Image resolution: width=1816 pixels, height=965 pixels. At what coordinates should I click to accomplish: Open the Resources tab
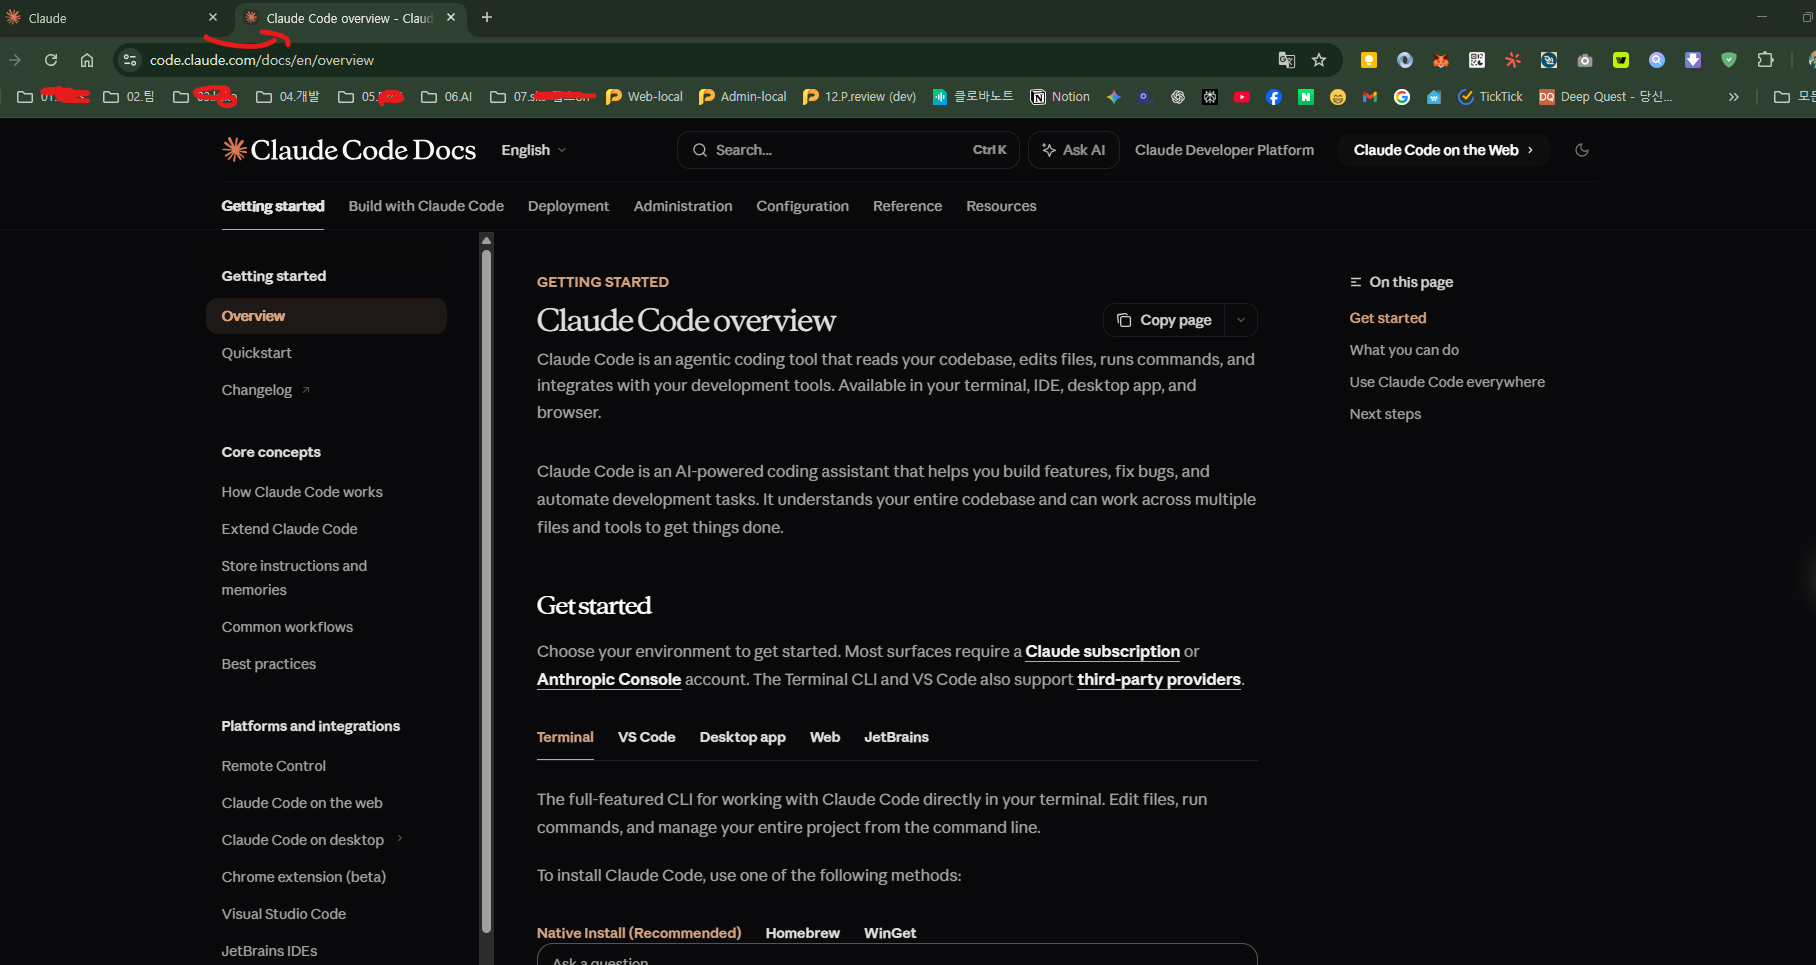pos(1001,206)
